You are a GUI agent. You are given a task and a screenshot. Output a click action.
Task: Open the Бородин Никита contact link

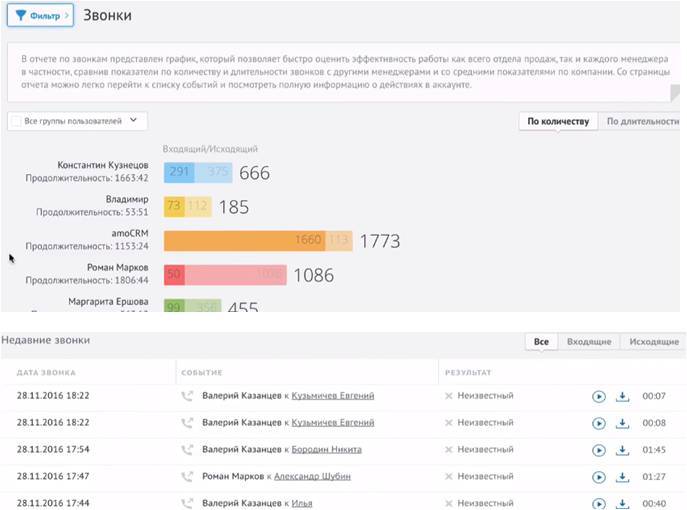coord(326,450)
